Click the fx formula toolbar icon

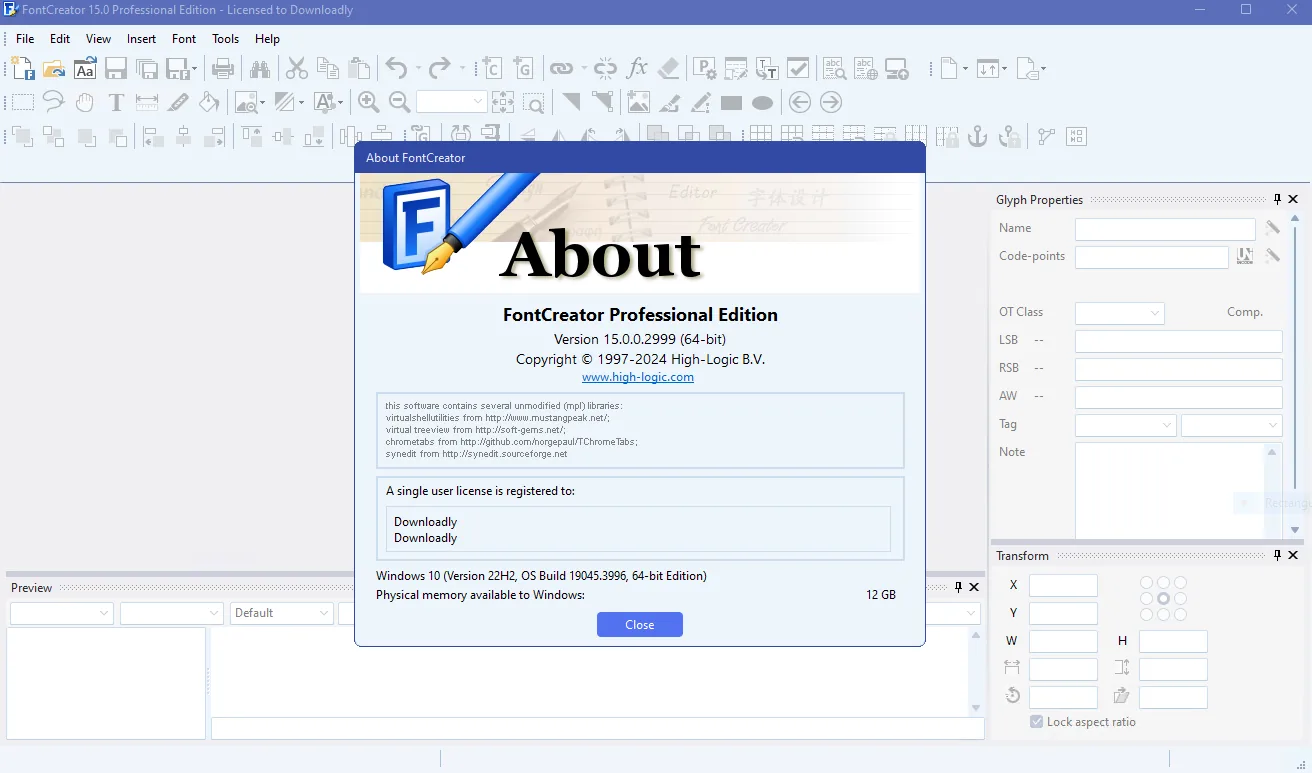(637, 68)
